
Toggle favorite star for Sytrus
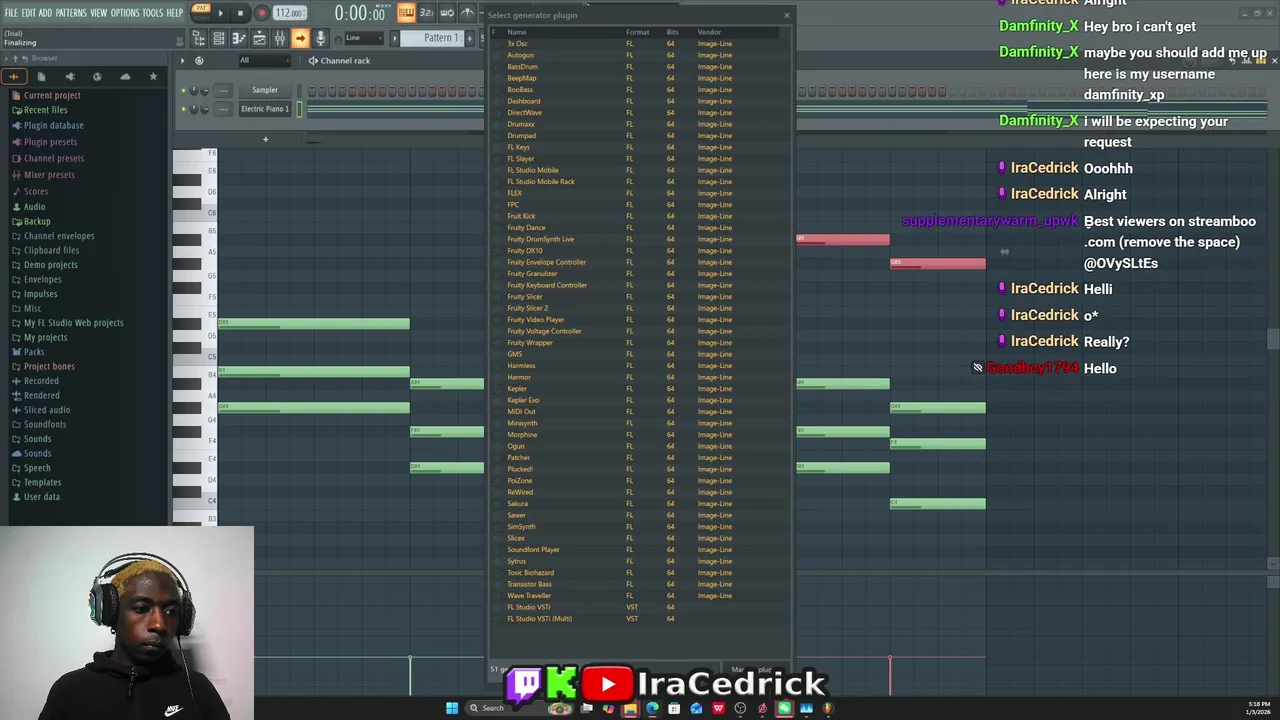495,561
